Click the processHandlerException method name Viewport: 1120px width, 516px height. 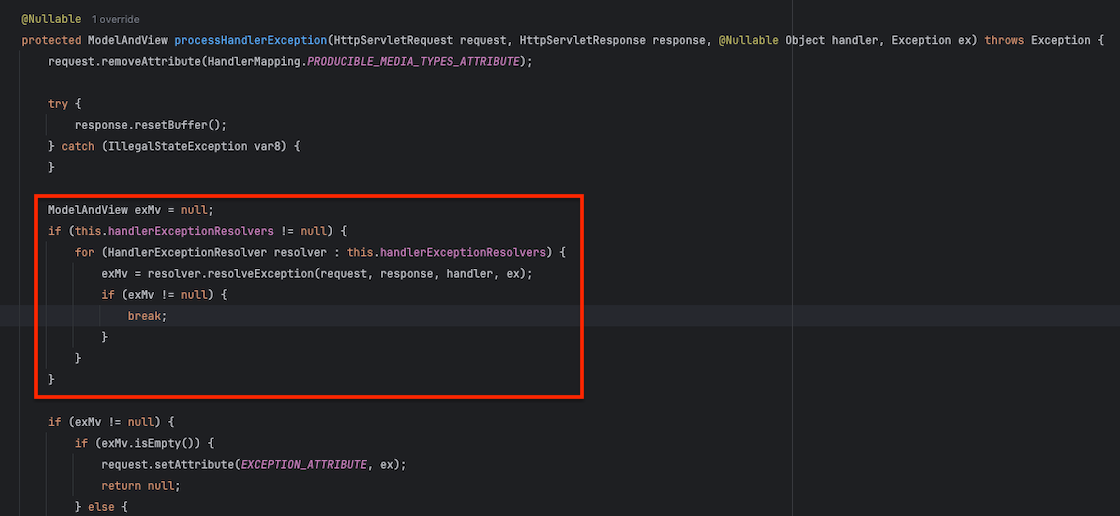[250, 40]
